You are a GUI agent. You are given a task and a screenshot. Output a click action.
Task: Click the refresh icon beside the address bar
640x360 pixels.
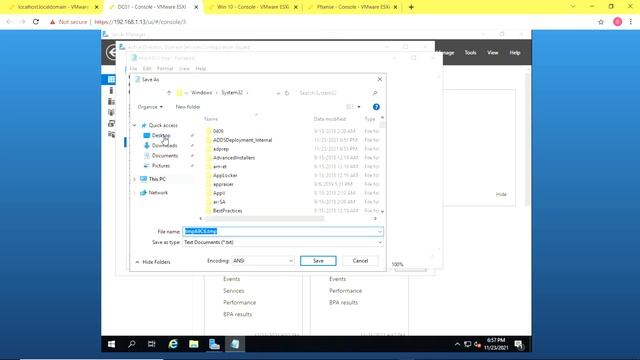287,93
